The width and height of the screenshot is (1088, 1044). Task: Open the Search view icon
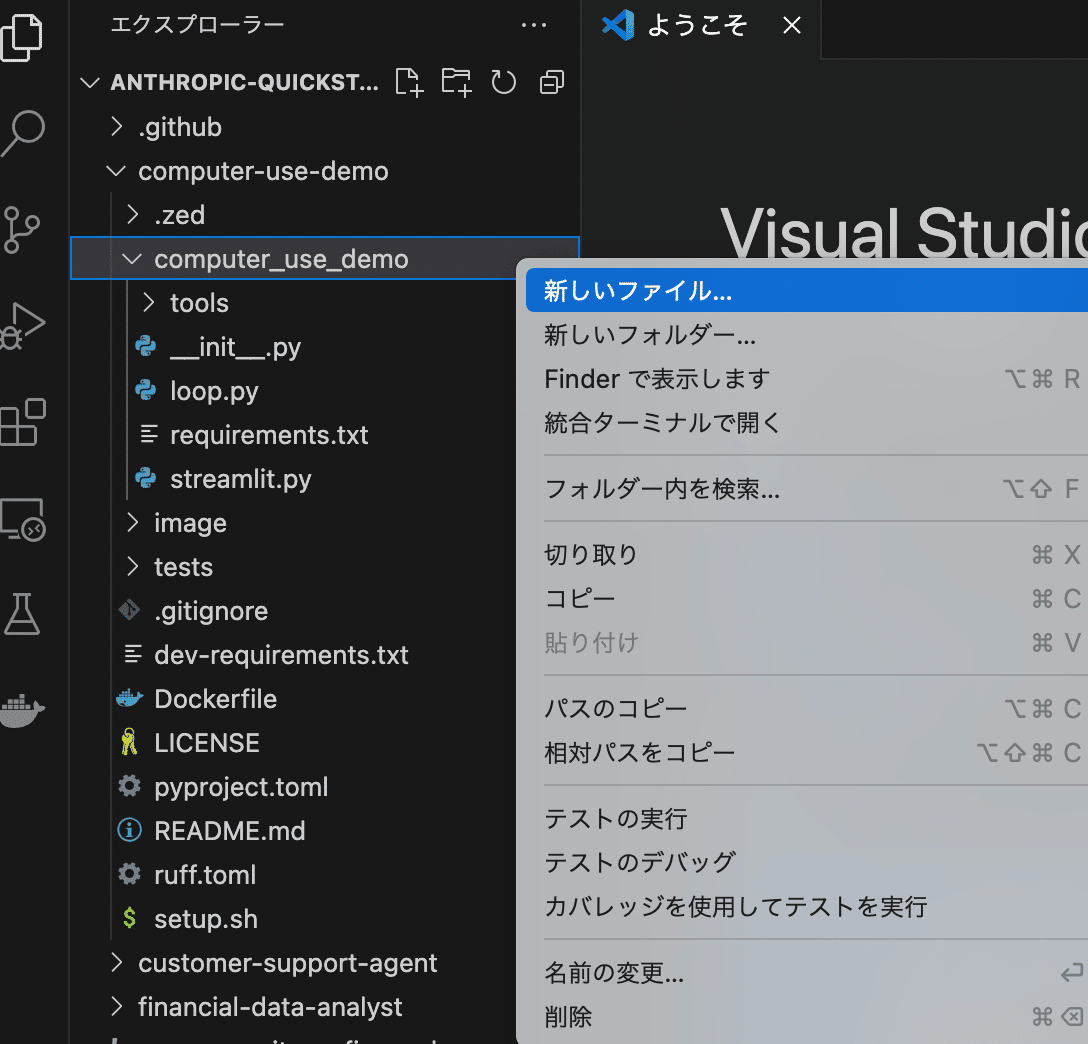pyautogui.click(x=22, y=133)
